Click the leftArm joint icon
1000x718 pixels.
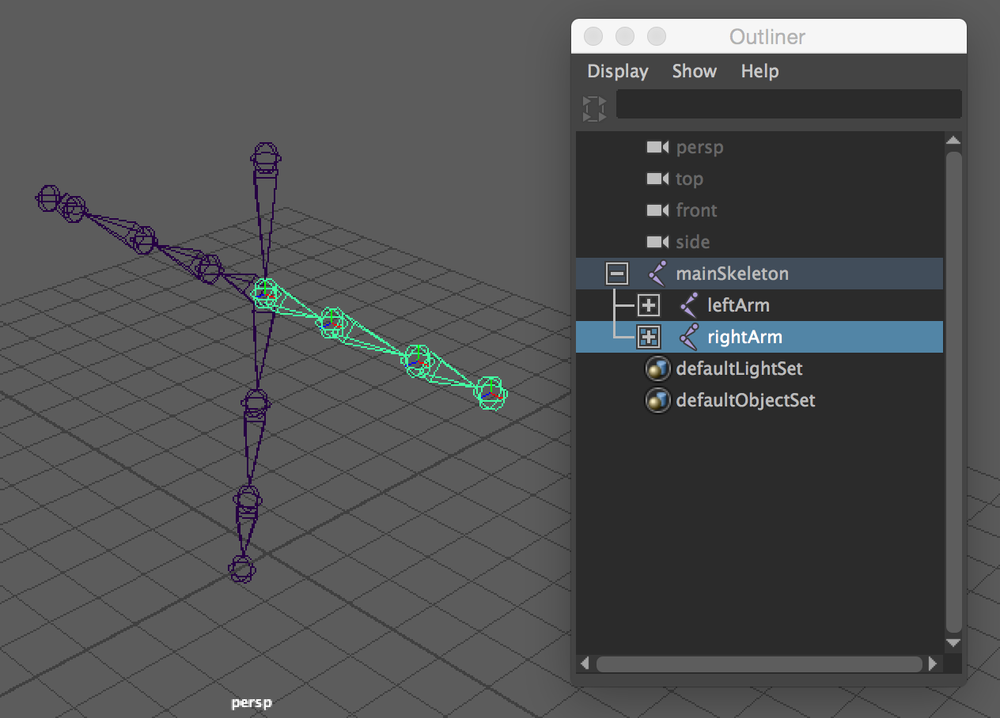tap(689, 305)
